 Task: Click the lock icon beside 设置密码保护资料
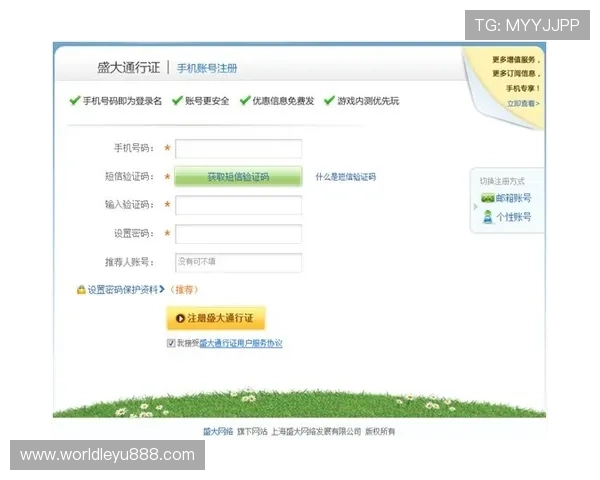pyautogui.click(x=81, y=290)
